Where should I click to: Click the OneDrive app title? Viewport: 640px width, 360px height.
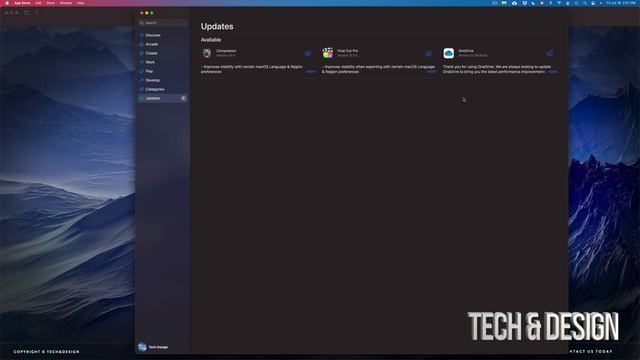pyautogui.click(x=466, y=51)
